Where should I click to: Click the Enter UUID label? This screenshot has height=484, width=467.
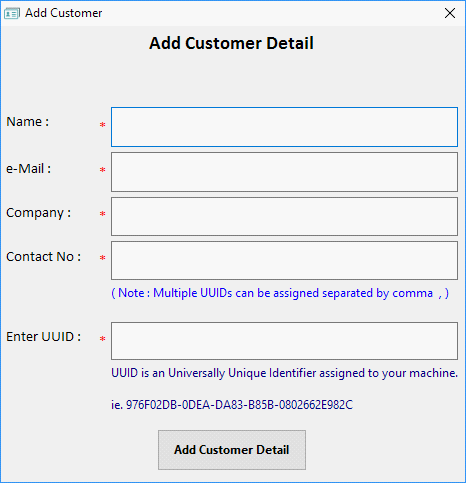point(43,337)
